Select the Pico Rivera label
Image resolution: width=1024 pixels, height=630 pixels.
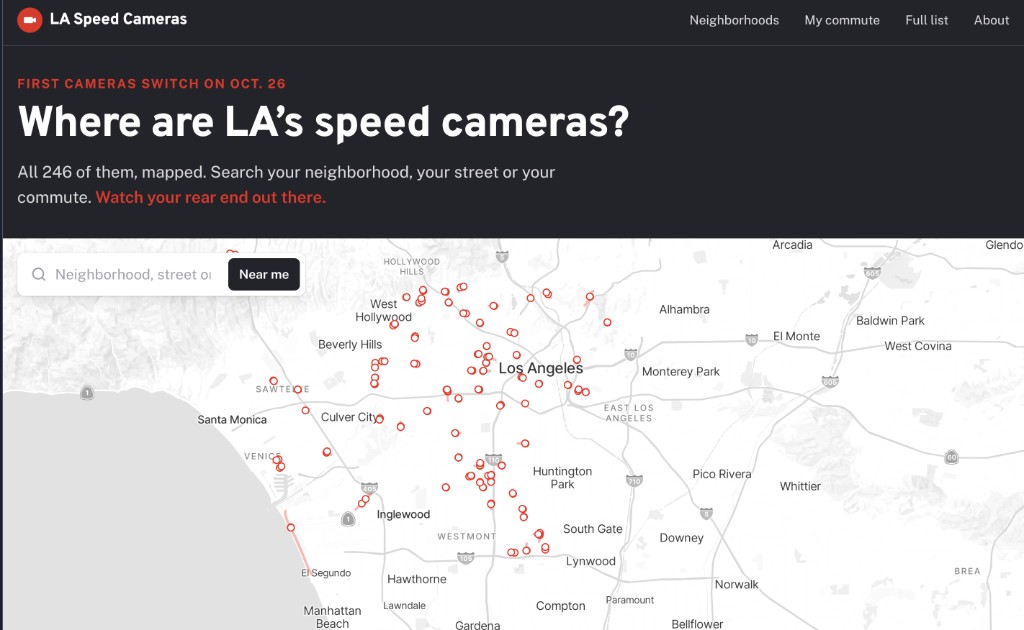click(722, 474)
